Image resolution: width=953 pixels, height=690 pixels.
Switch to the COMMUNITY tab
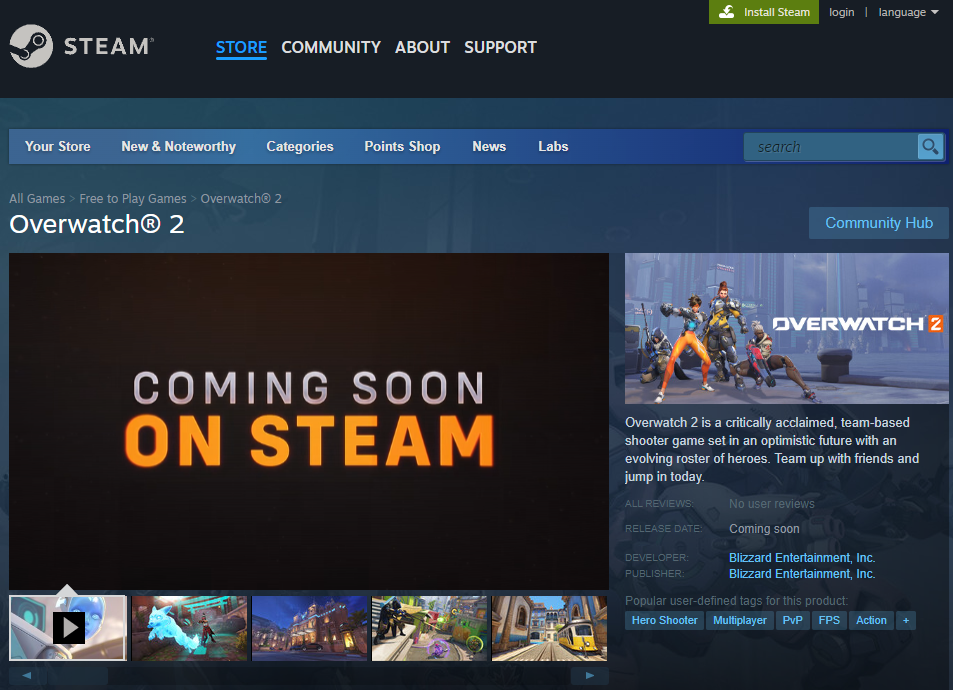(330, 47)
